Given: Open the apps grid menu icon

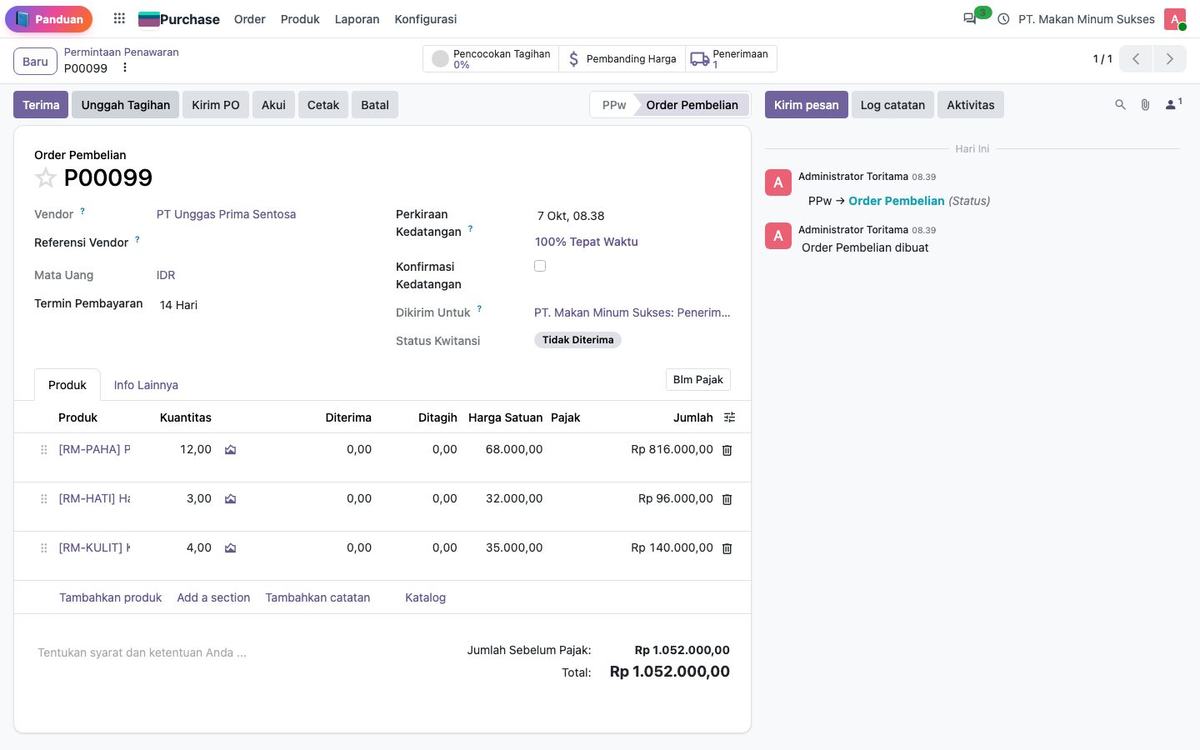Looking at the screenshot, I should pos(119,19).
